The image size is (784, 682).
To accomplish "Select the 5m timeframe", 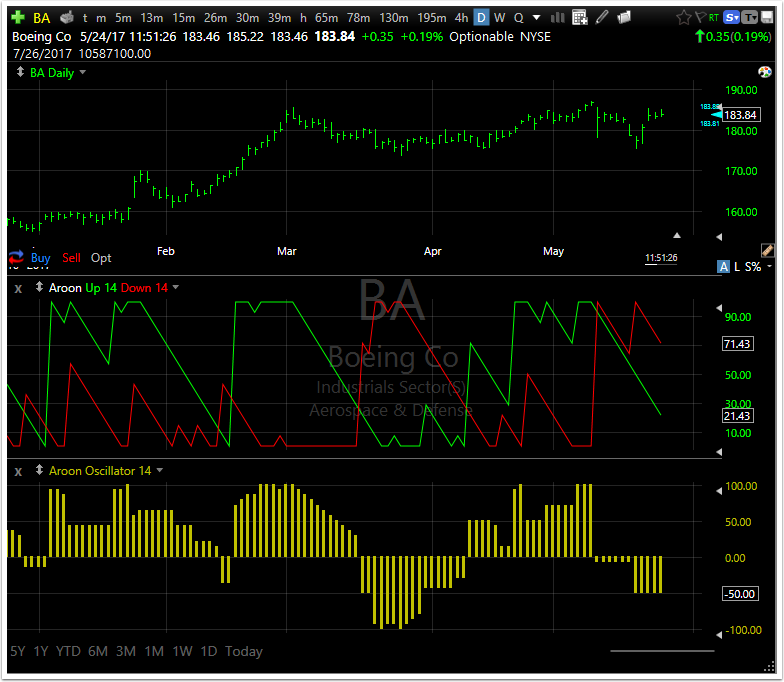I will point(123,18).
